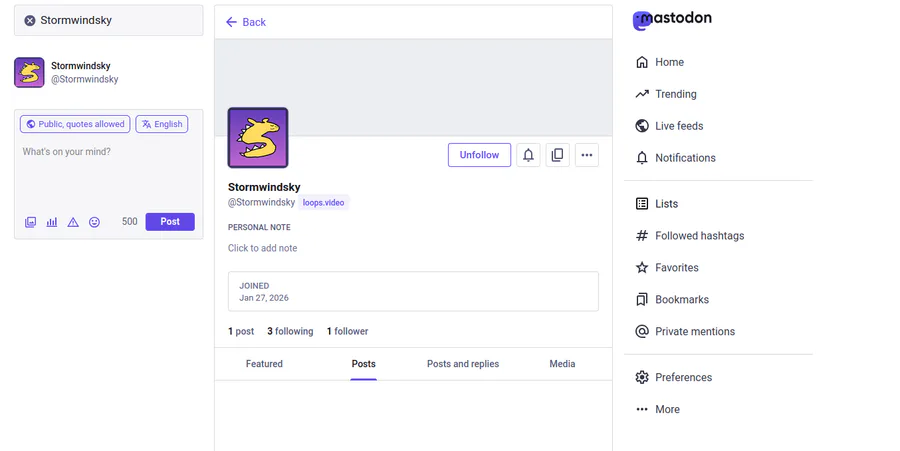
Task: Open the Media tab
Action: (x=562, y=364)
